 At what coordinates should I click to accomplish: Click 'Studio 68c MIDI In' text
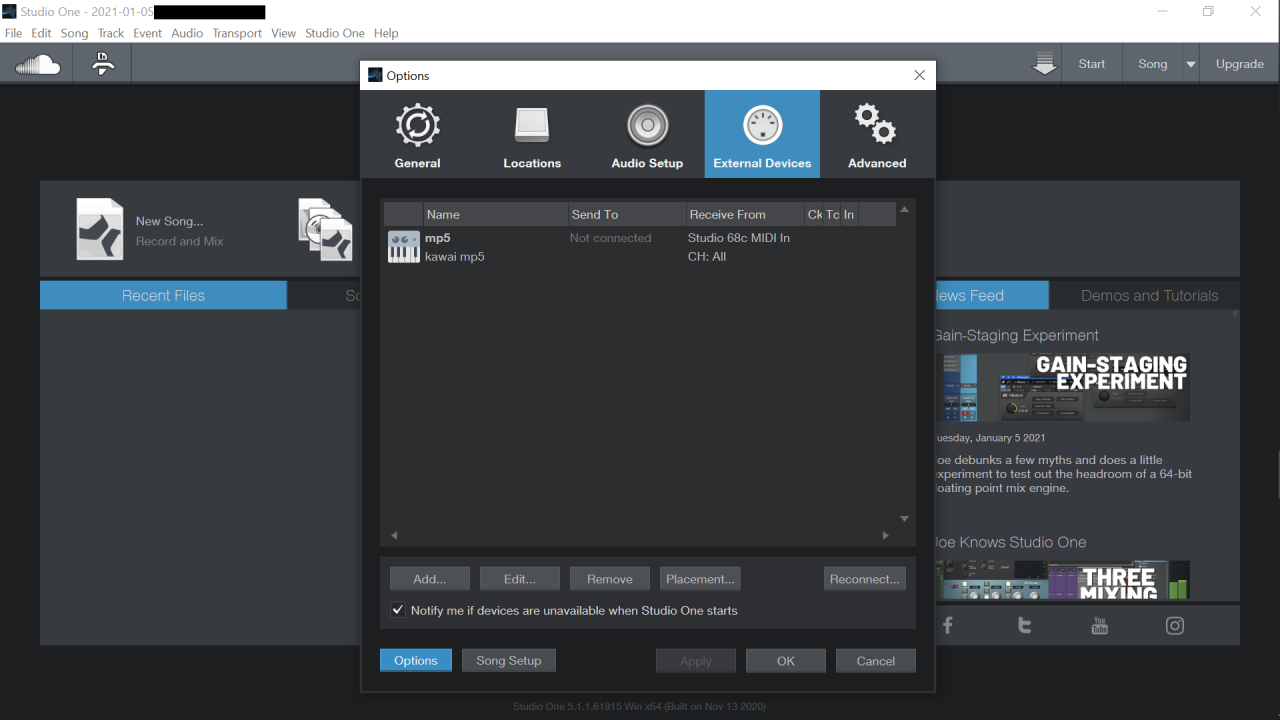[739, 238]
